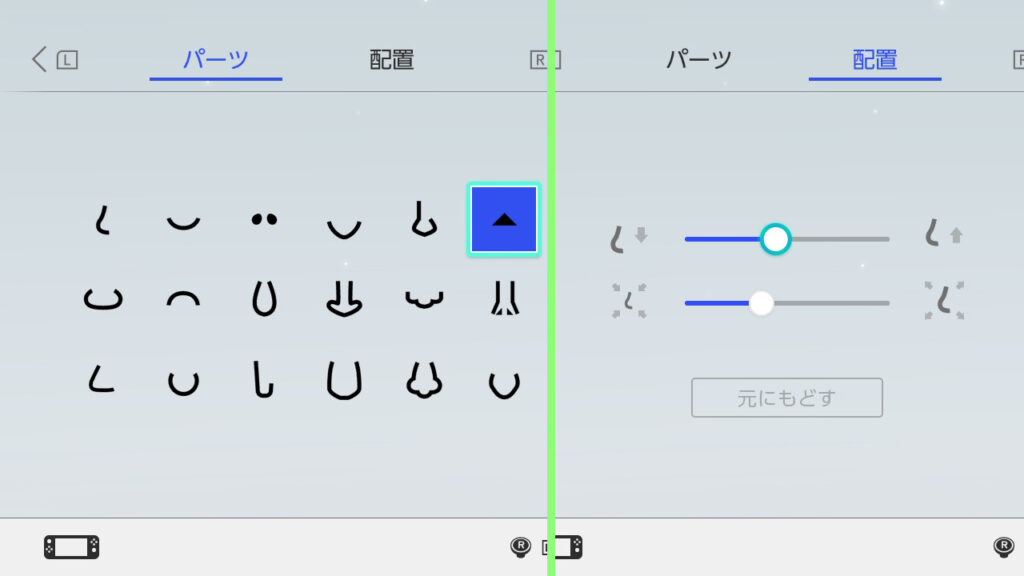This screenshot has width=1024, height=576.
Task: Choose the small arch-shaped nose
Action: pos(184,299)
